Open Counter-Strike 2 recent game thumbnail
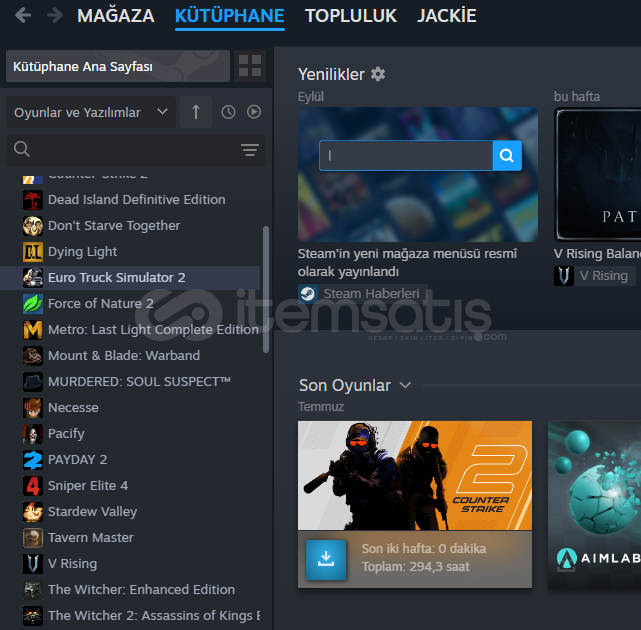The width and height of the screenshot is (641, 630). [415, 475]
